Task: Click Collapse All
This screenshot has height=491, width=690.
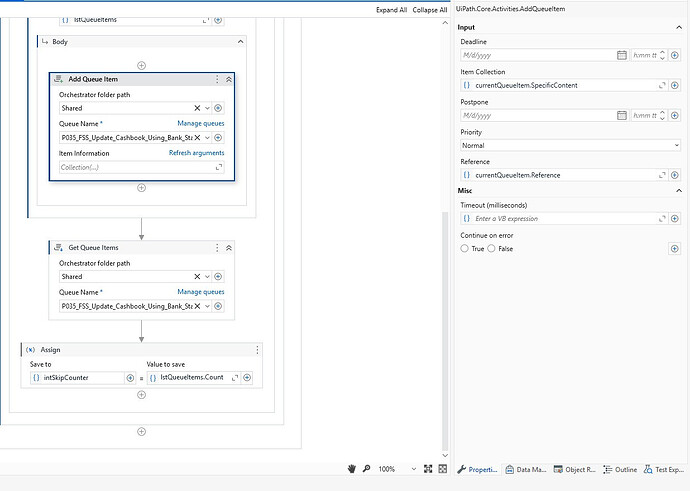Action: pyautogui.click(x=429, y=10)
